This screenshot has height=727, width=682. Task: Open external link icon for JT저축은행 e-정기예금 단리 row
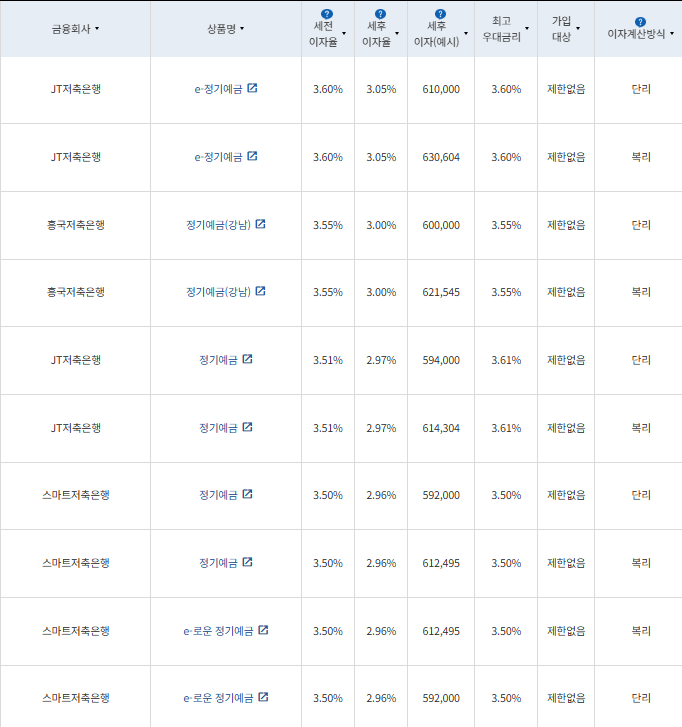point(252,88)
